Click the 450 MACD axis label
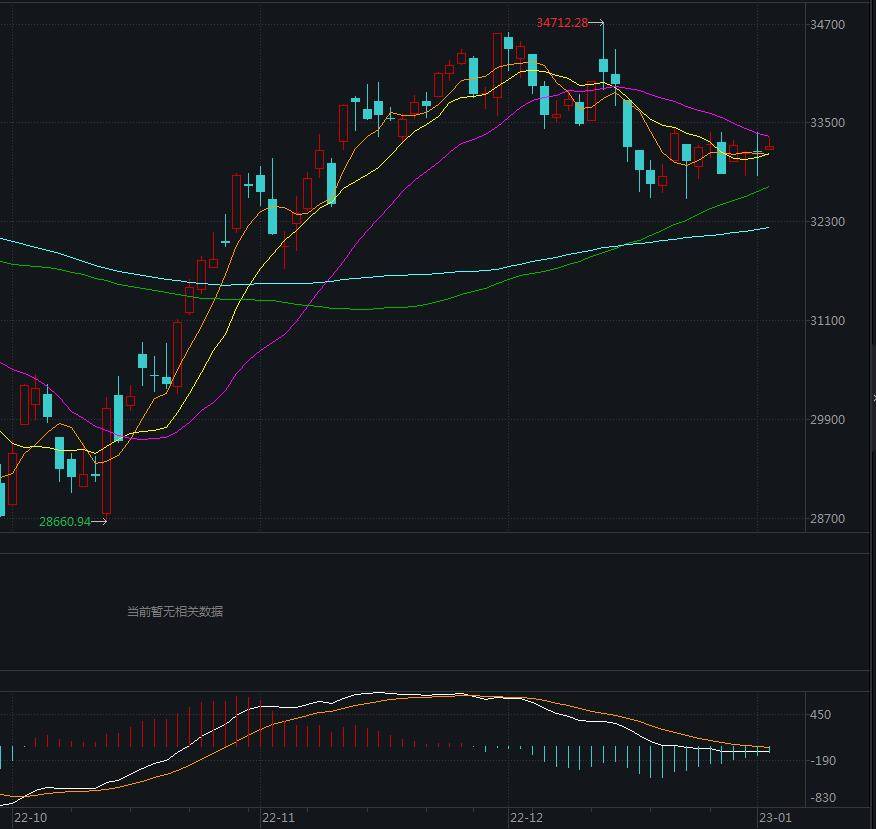 coord(821,714)
